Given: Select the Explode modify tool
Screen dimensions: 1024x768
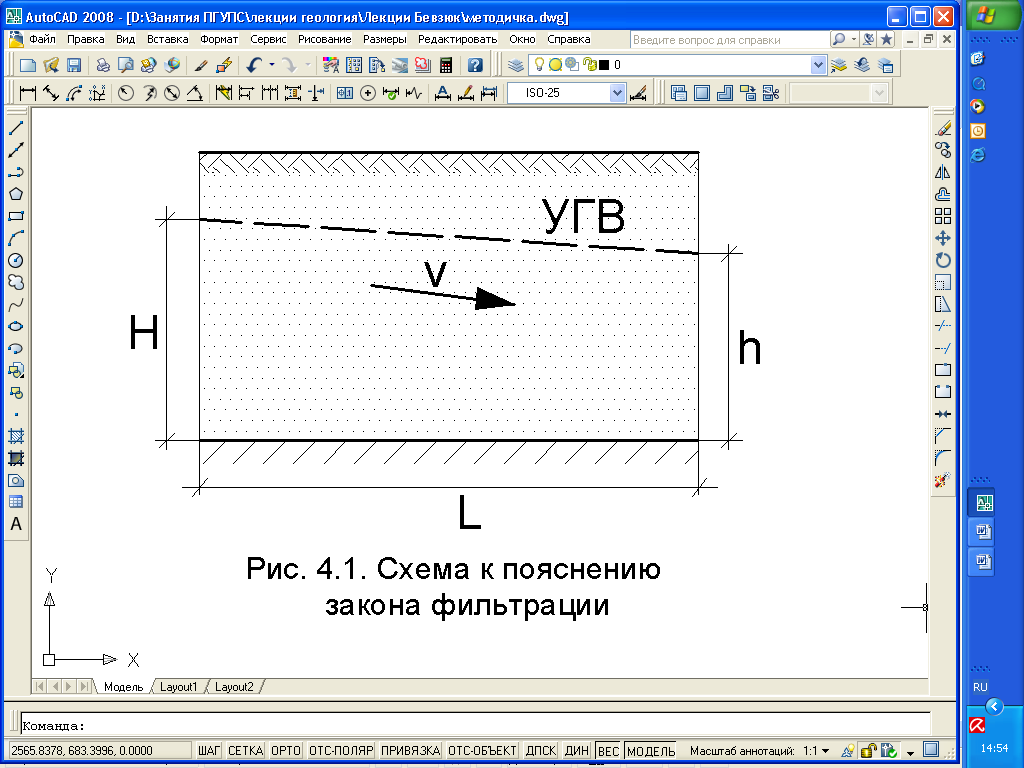Looking at the screenshot, I should click(x=942, y=481).
